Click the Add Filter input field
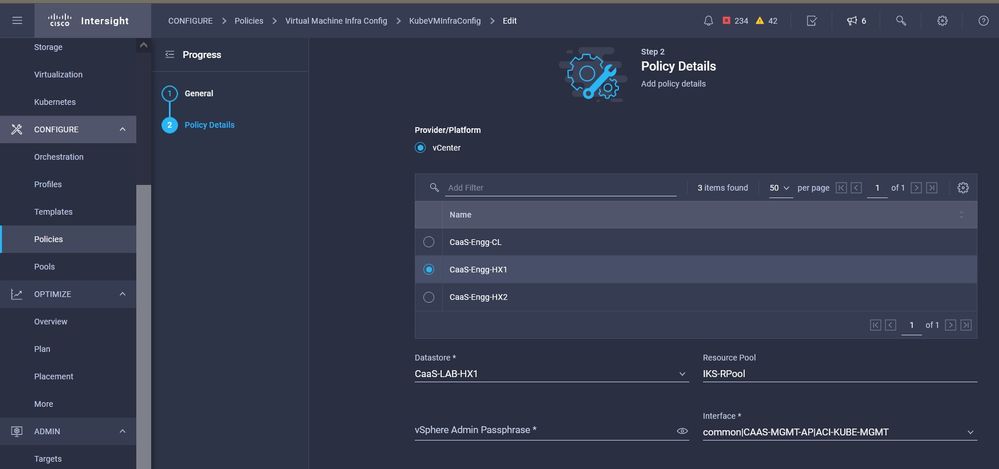 [561, 188]
